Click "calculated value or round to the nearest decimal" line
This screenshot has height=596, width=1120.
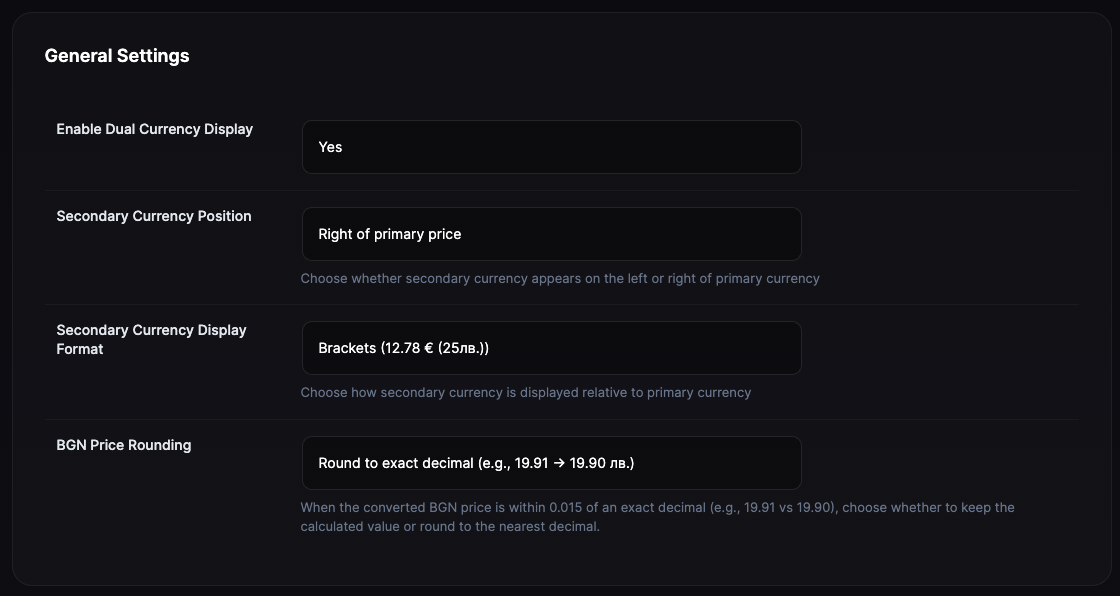point(450,527)
